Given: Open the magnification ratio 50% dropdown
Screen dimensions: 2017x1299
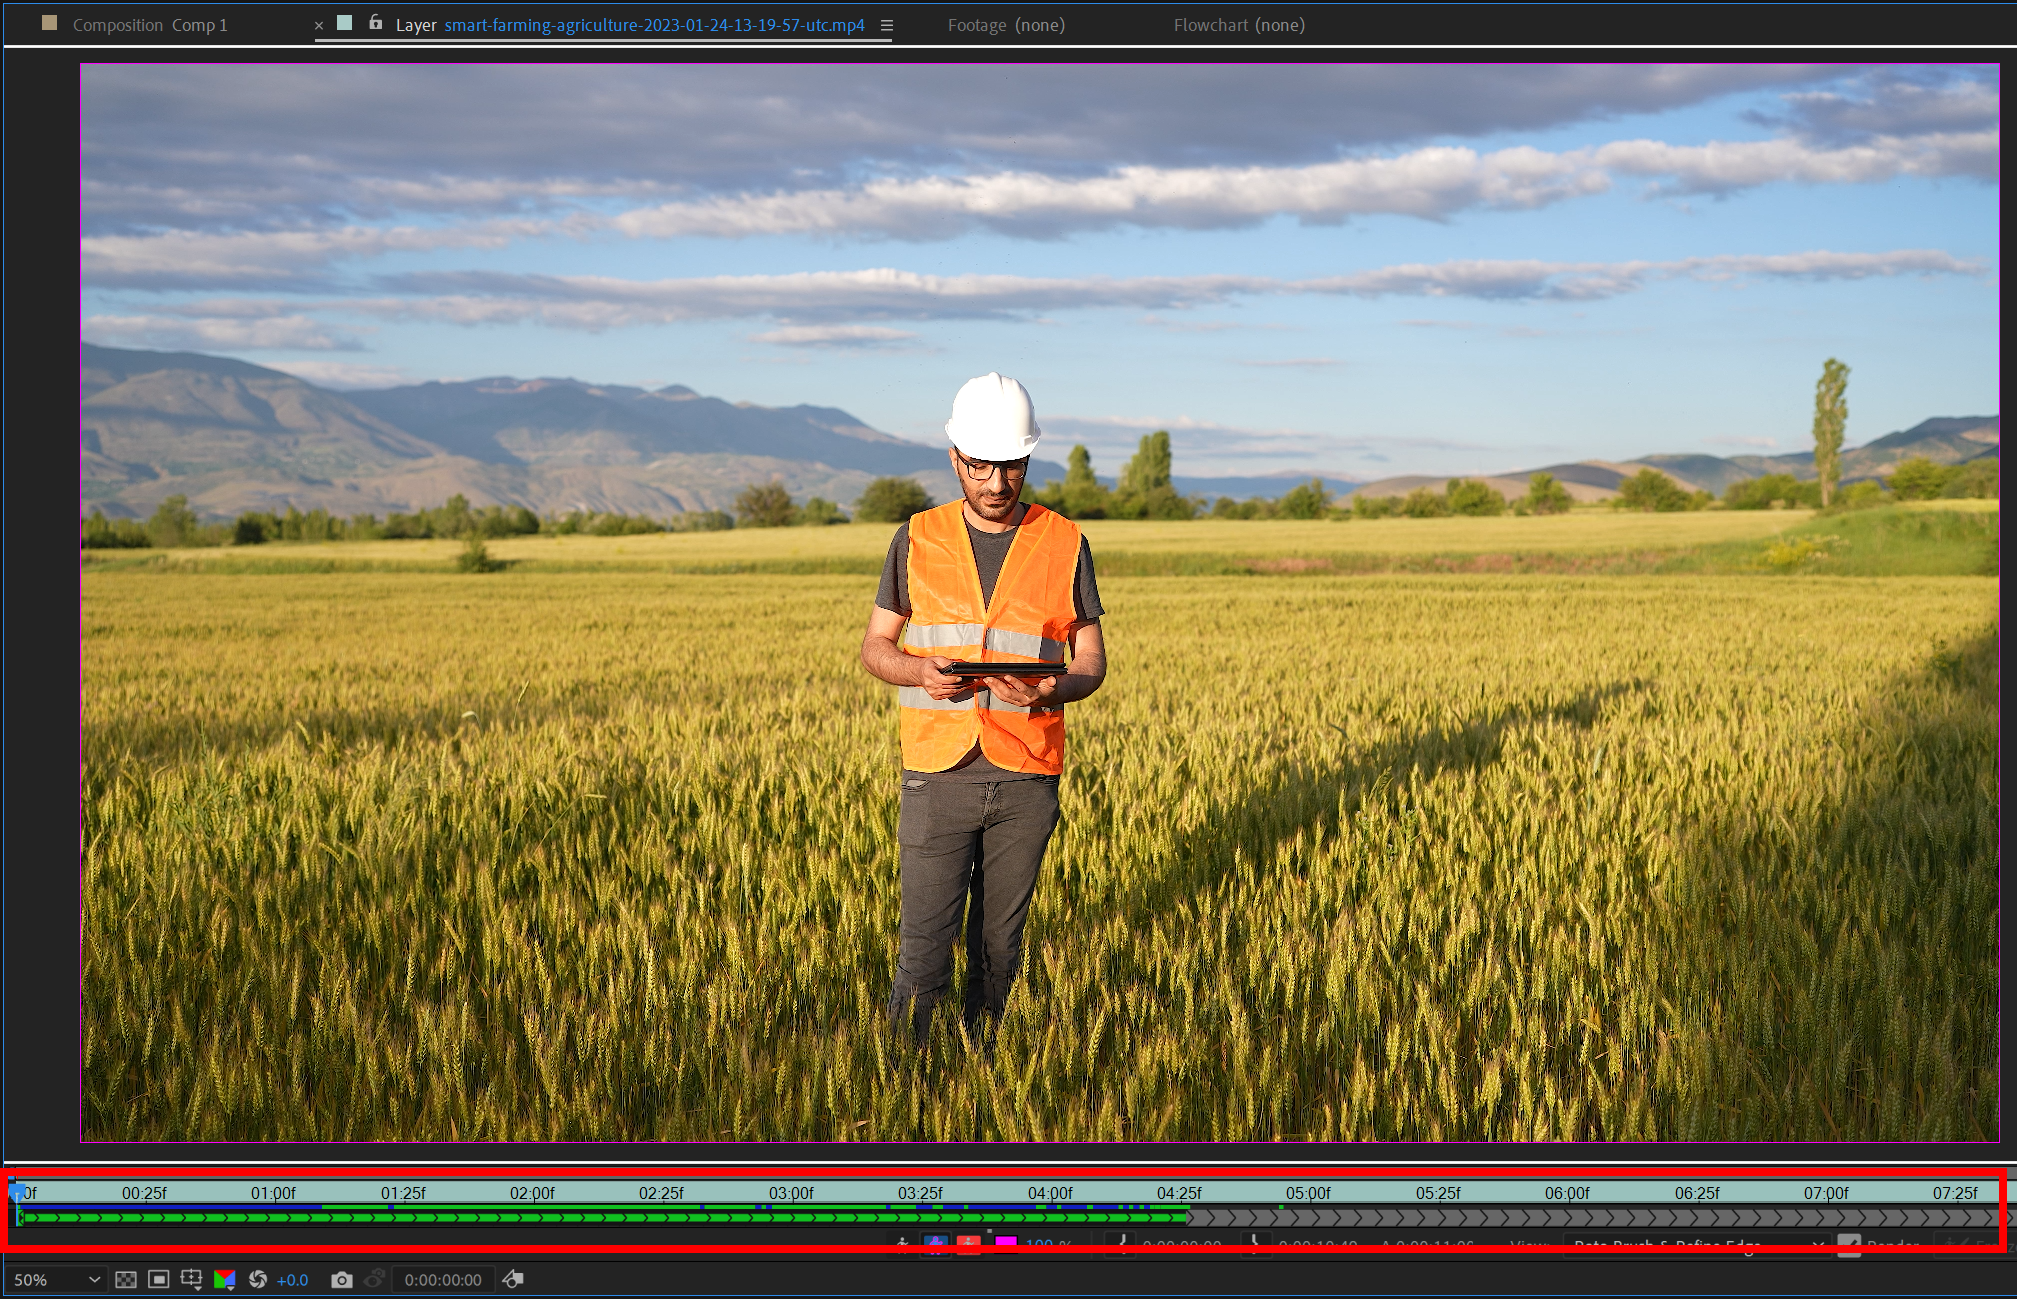Looking at the screenshot, I should pos(56,1280).
